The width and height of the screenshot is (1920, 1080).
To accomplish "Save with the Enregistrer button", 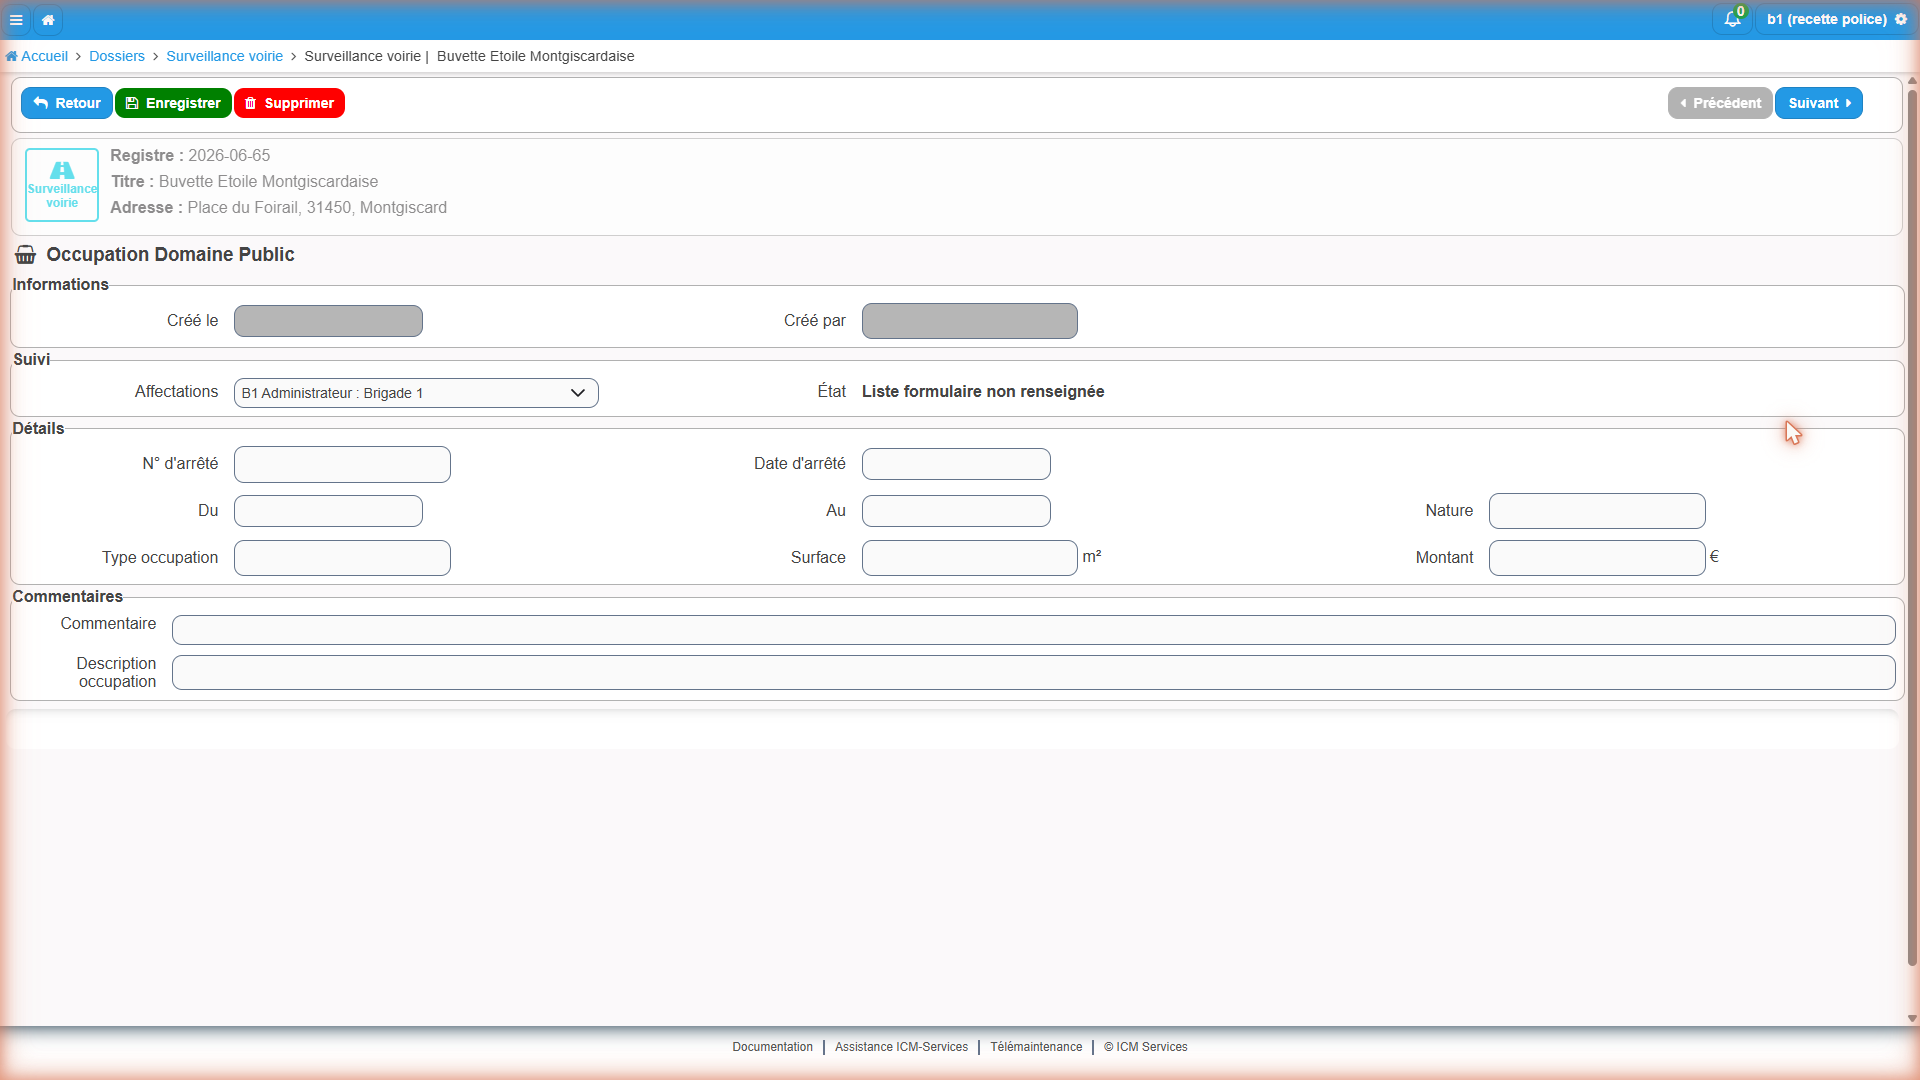I will click(173, 103).
